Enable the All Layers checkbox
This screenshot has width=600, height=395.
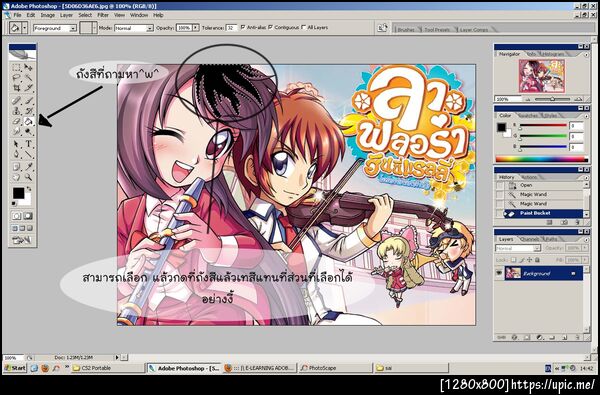(303, 28)
